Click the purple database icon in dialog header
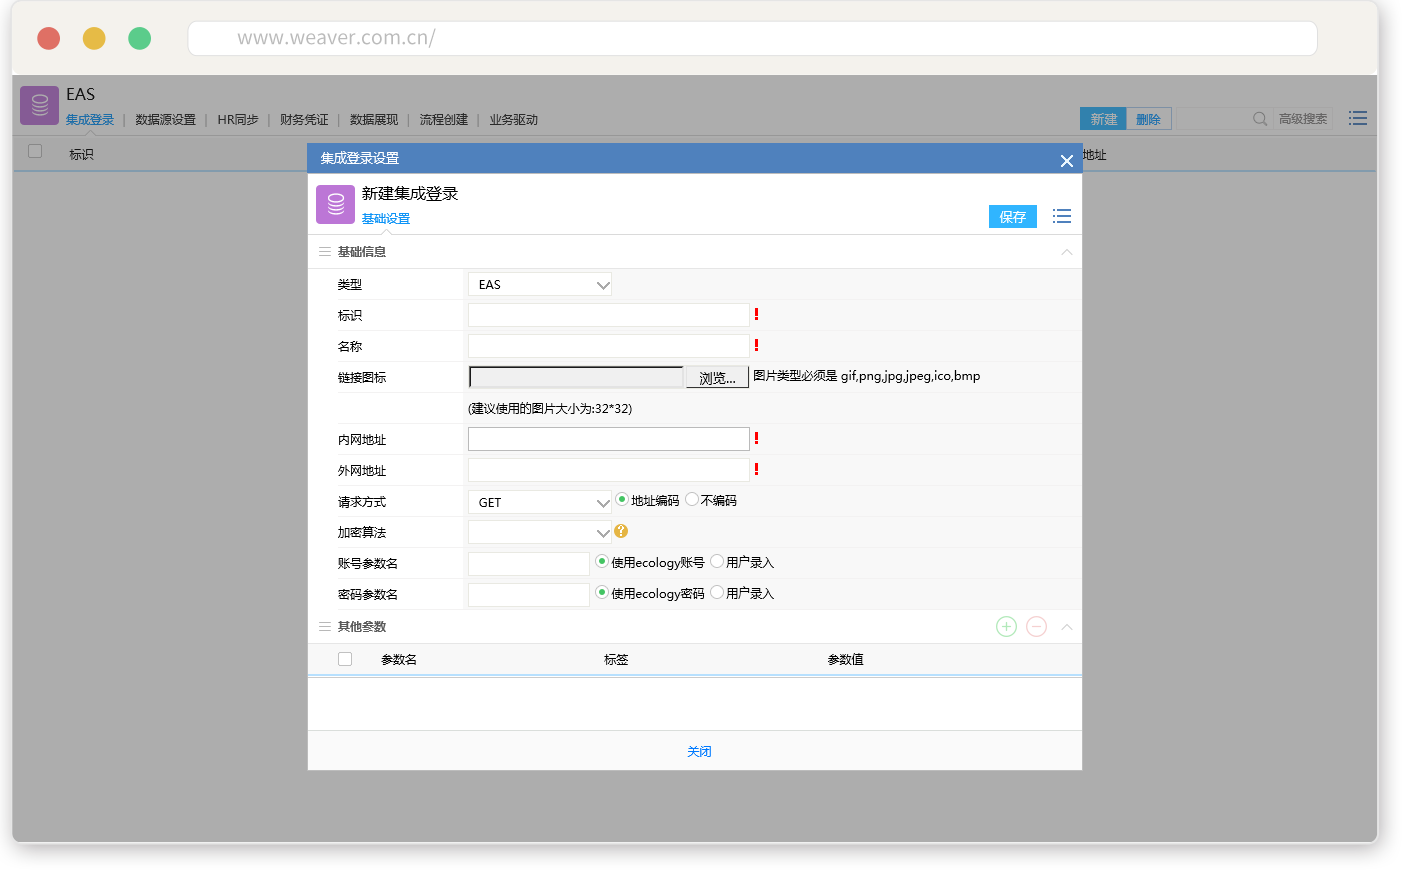The image size is (1425, 875). point(336,205)
